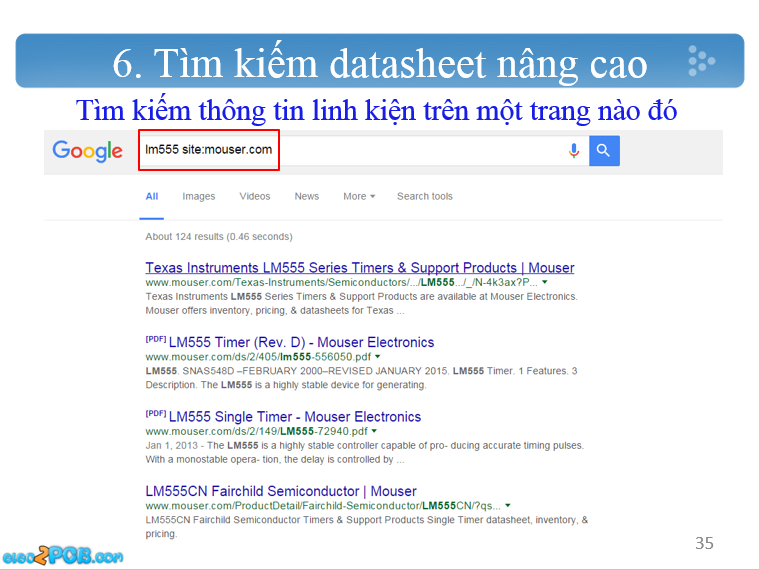Go to the News tab
This screenshot has height=570, width=759.
coord(307,196)
